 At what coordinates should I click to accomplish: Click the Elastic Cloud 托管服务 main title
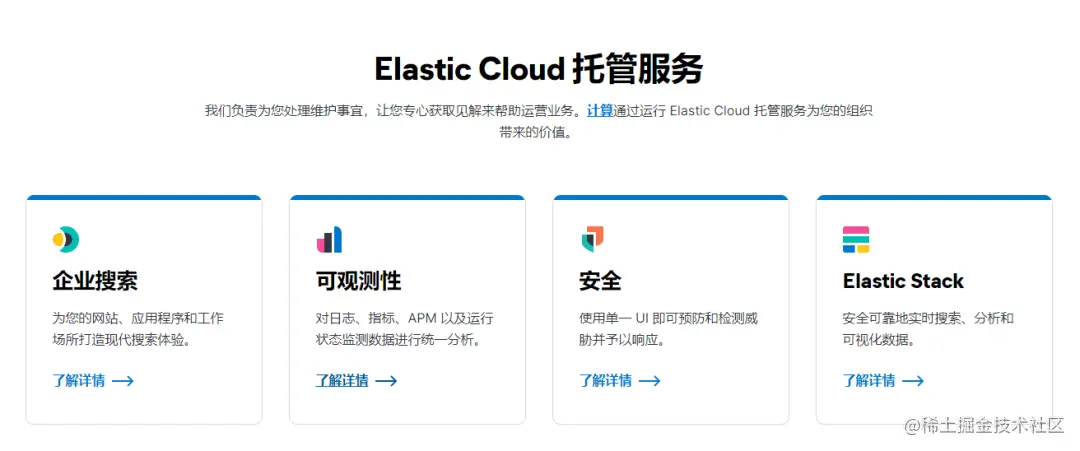click(539, 69)
